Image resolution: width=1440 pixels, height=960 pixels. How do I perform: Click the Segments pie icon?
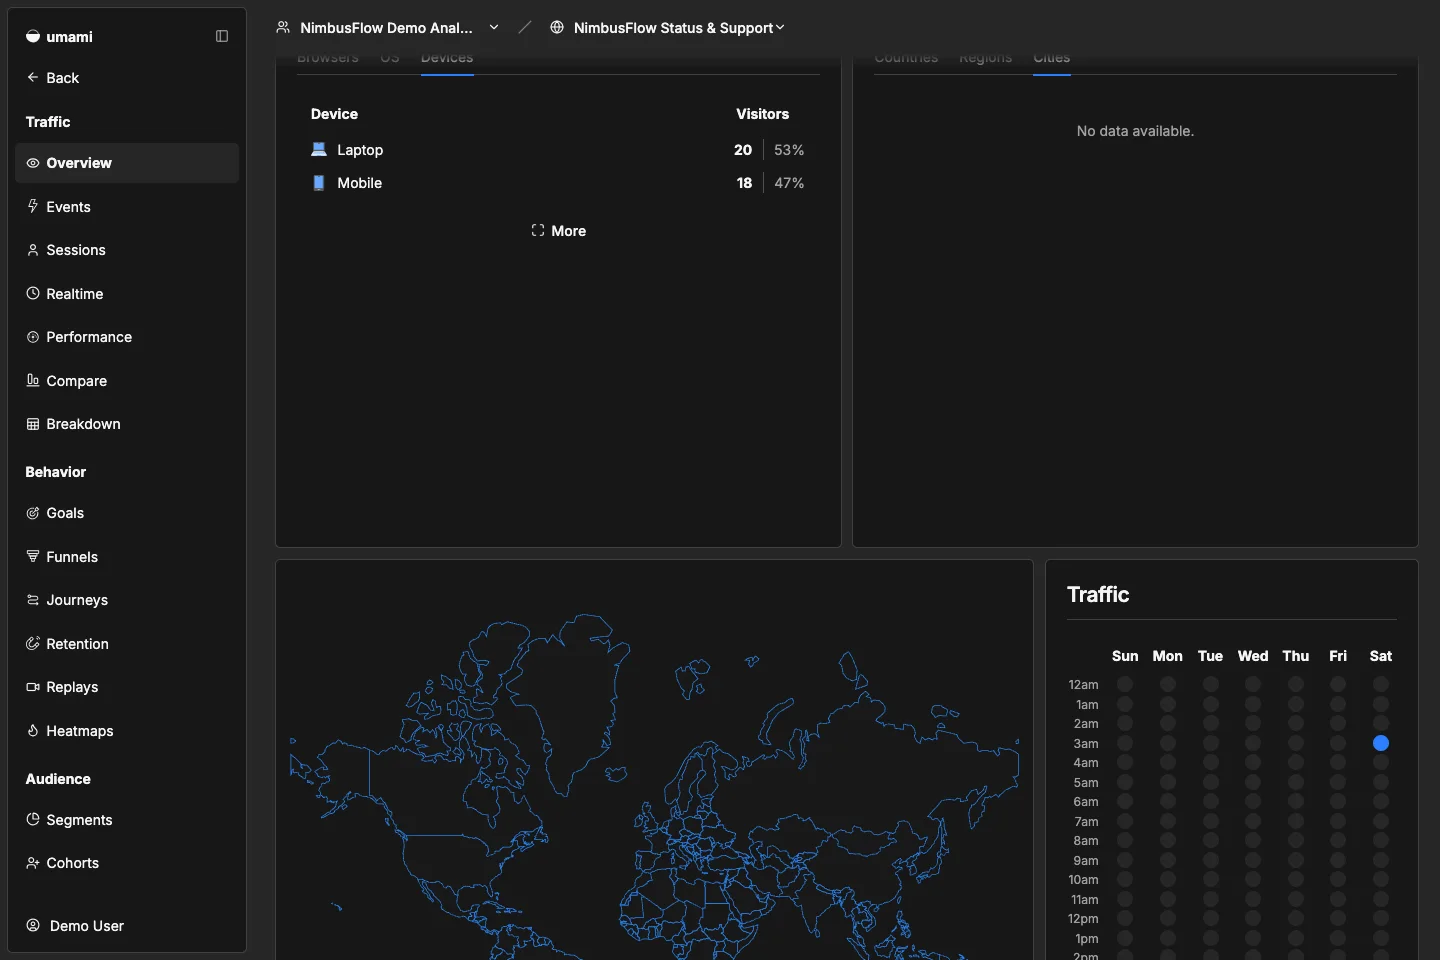[x=33, y=820]
